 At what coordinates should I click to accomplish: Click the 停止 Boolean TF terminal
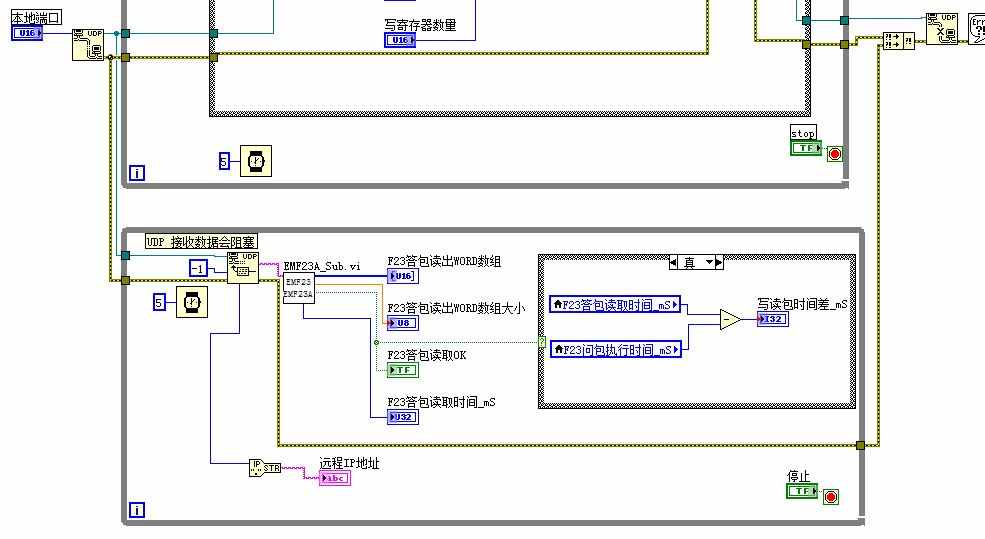[802, 491]
